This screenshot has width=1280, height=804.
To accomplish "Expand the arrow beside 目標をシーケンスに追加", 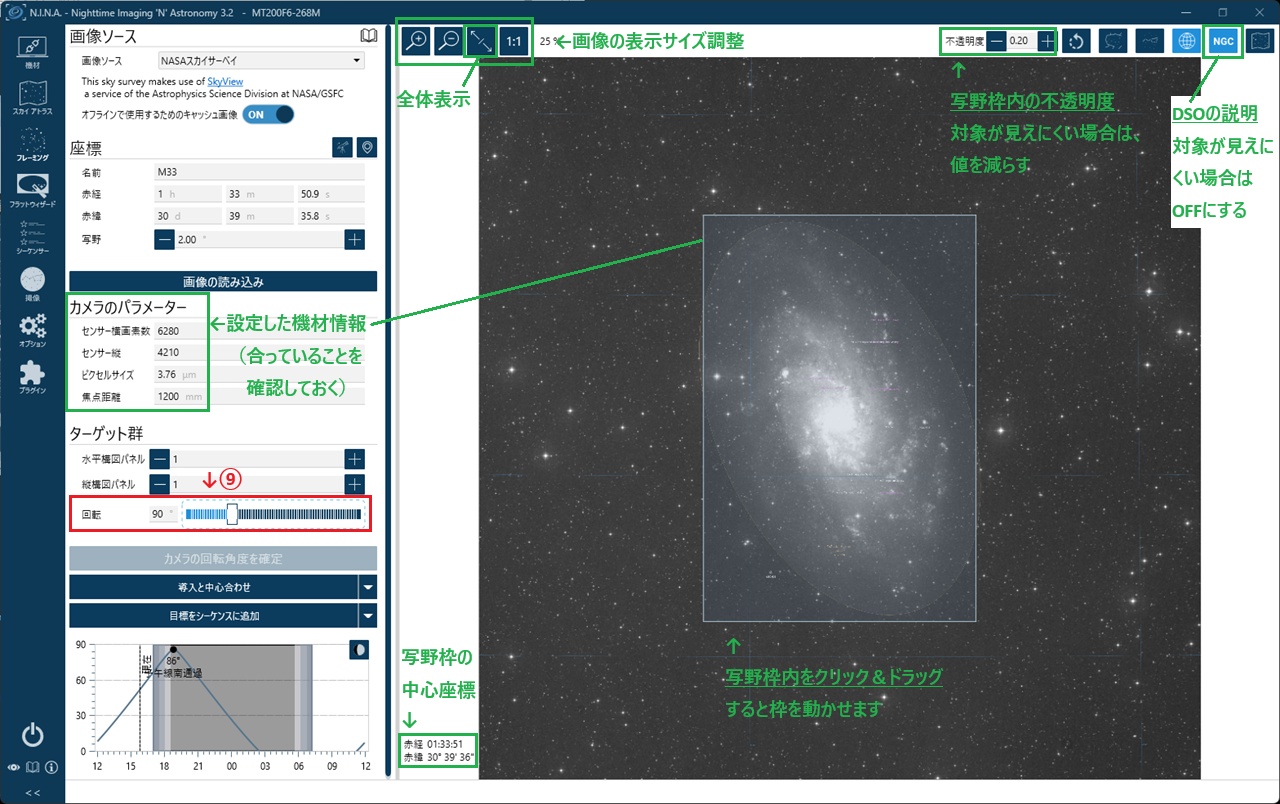I will pyautogui.click(x=368, y=615).
